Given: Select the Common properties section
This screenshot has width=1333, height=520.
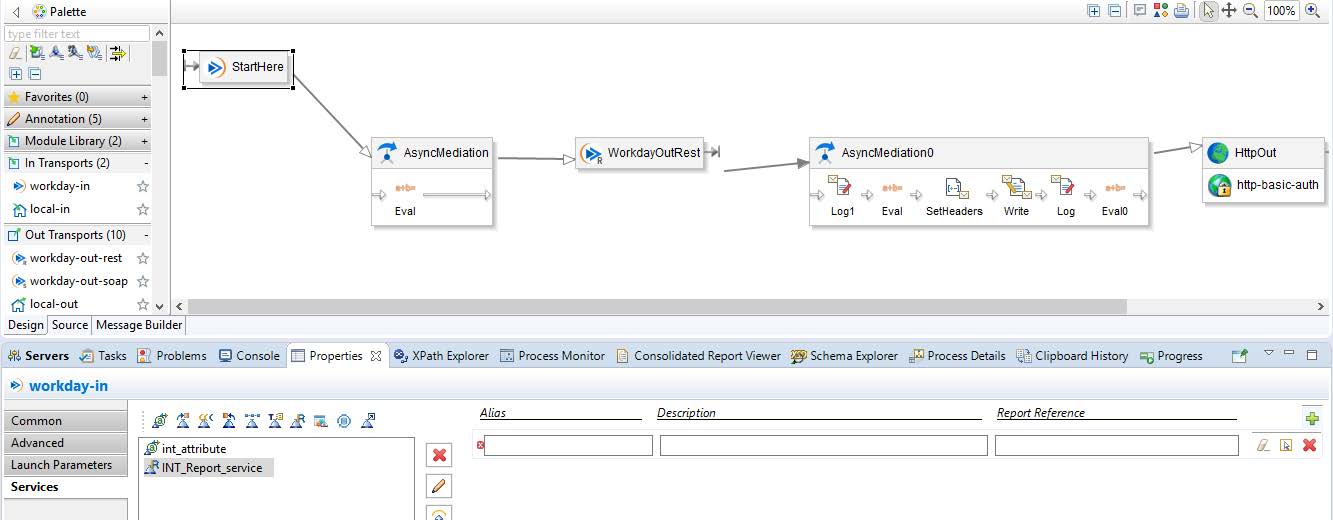Looking at the screenshot, I should (x=65, y=421).
